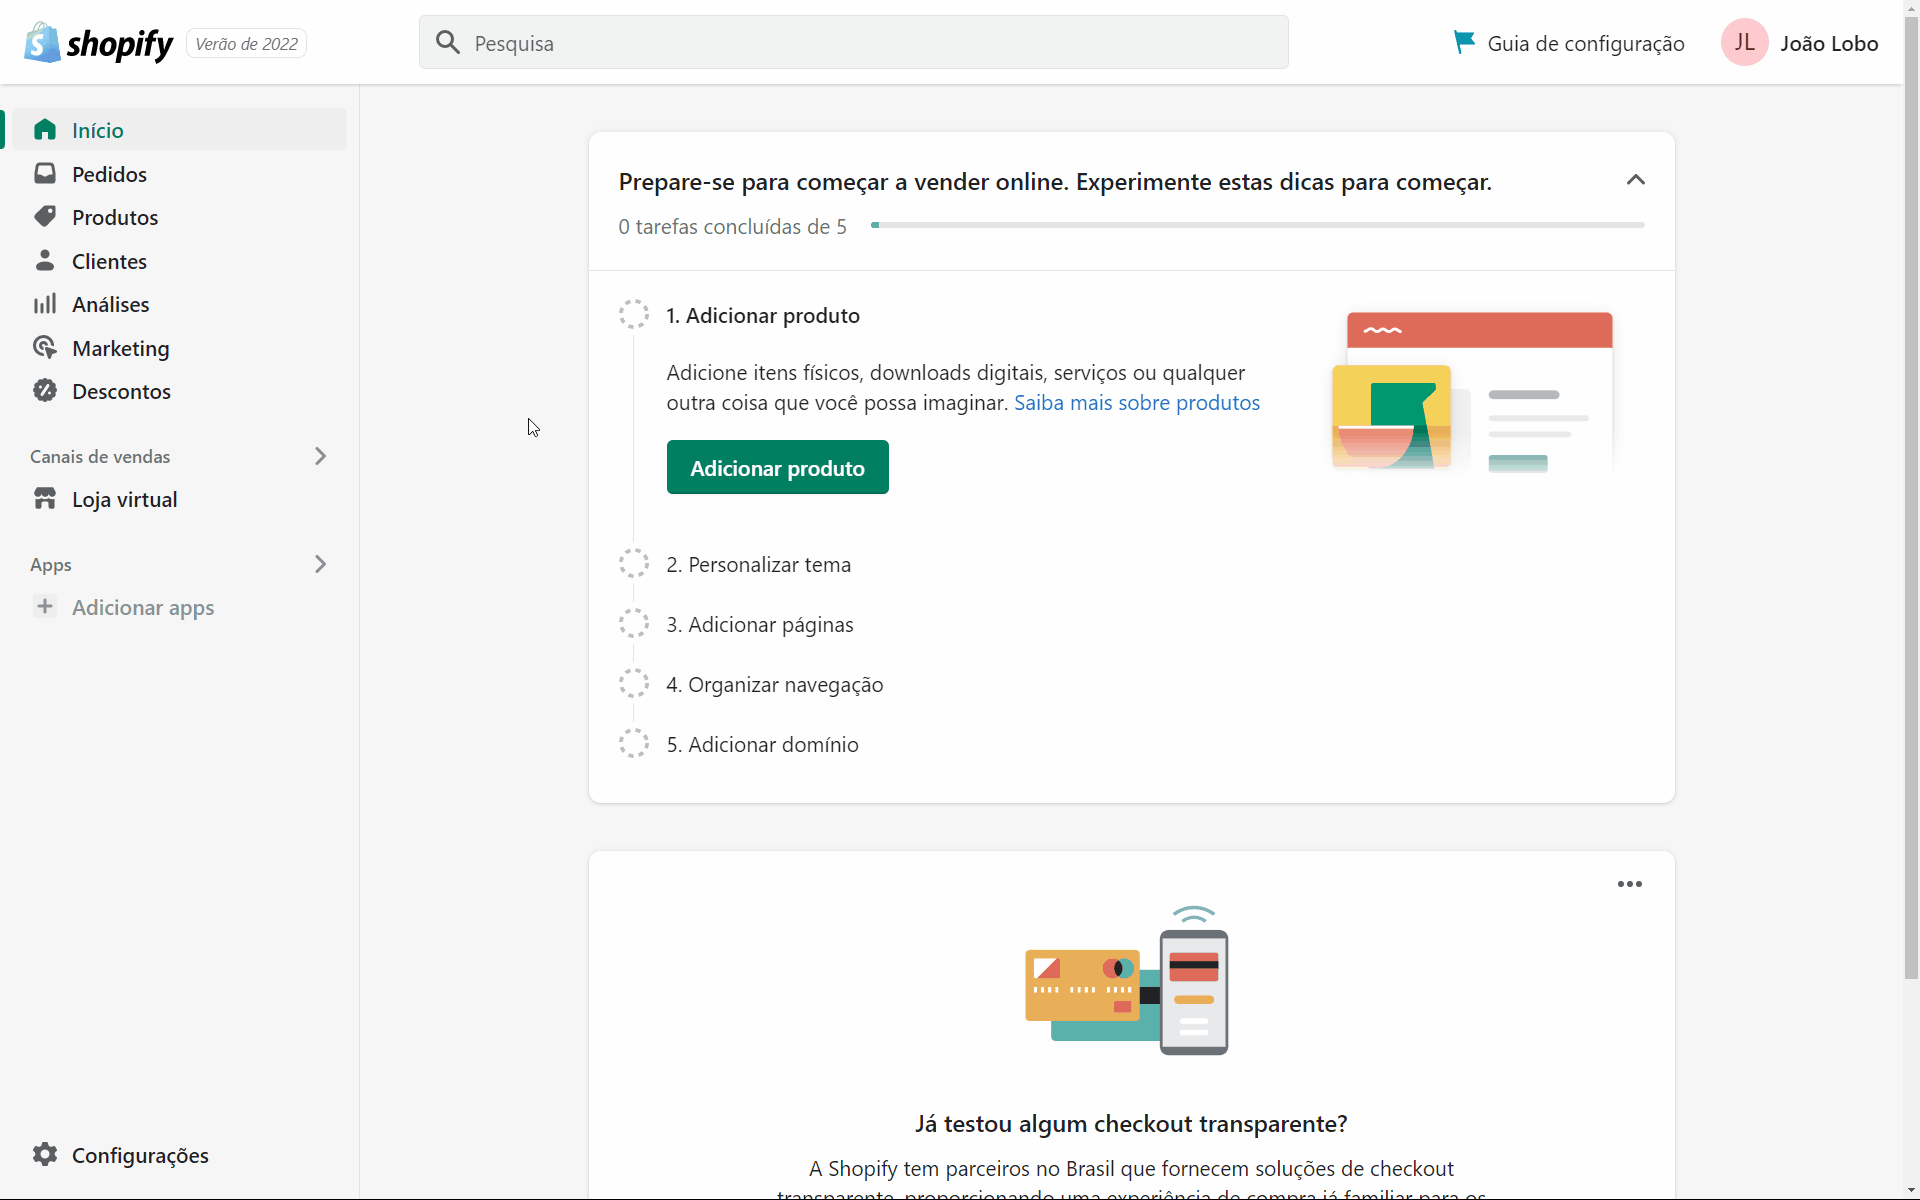Screen dimensions: 1920x1200
Task: Click the Análises bar chart icon
Action: click(45, 303)
